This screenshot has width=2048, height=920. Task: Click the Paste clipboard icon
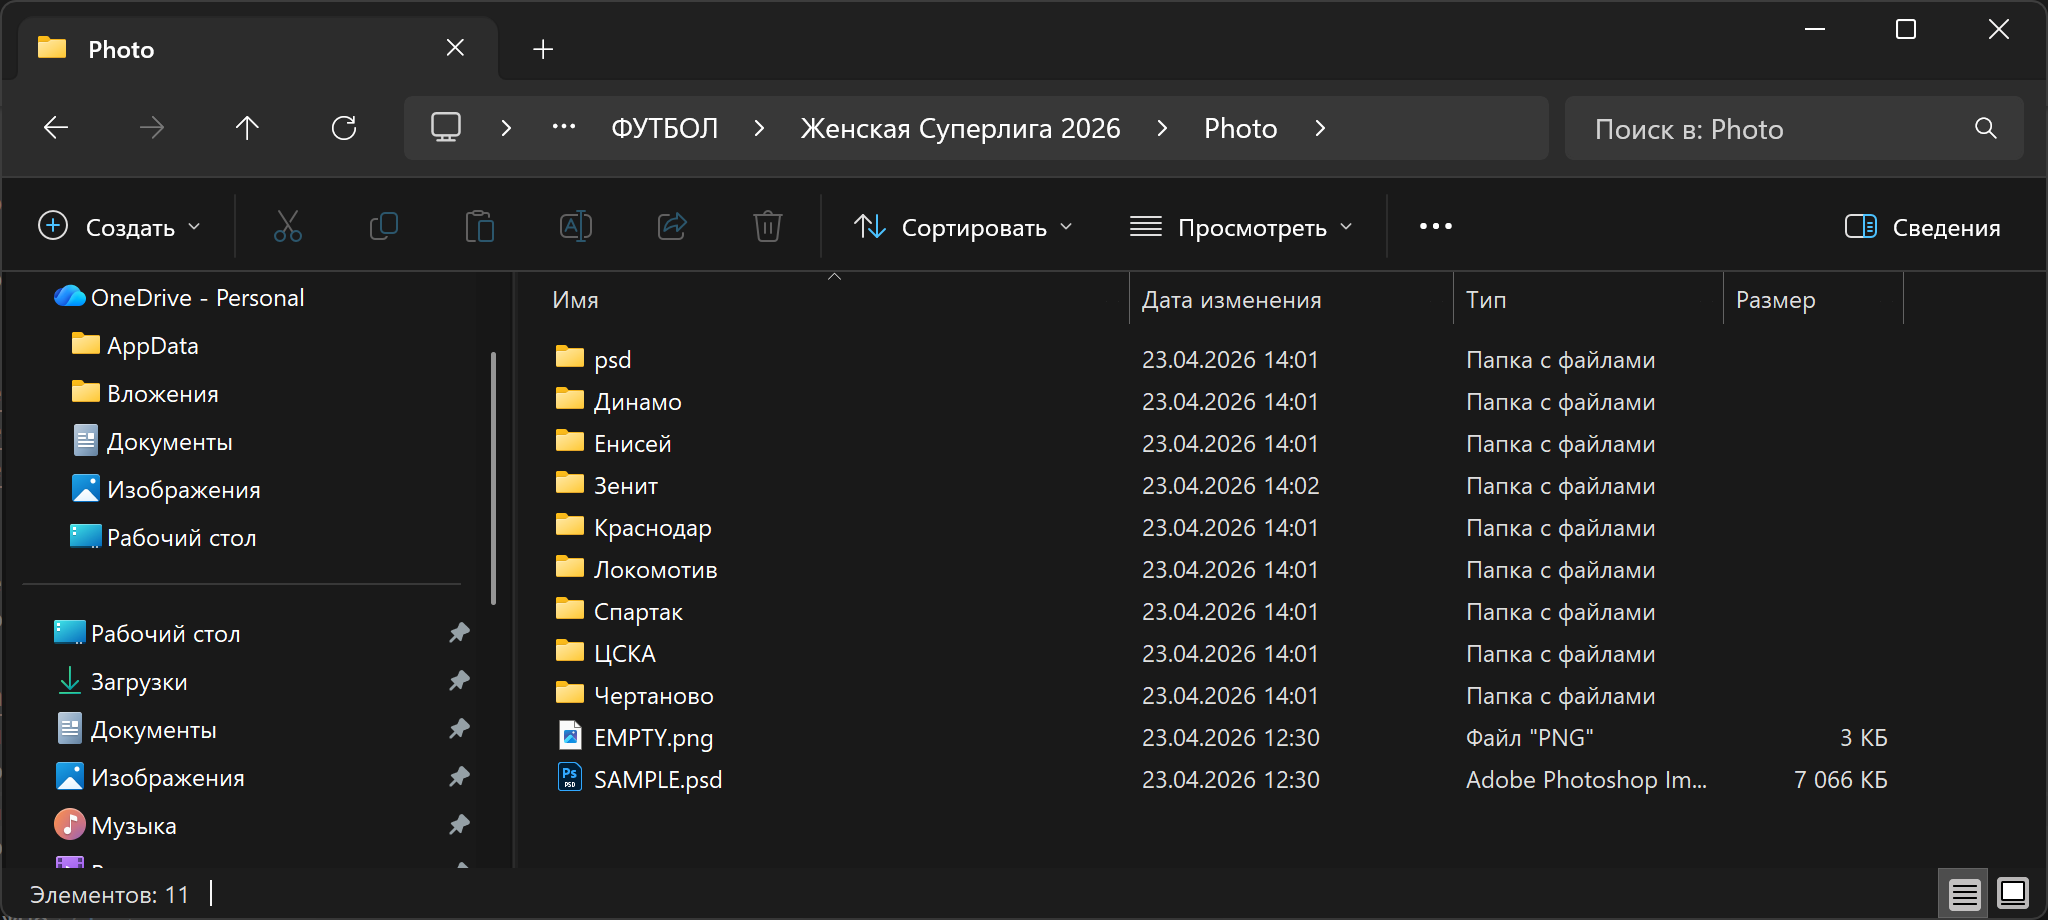pyautogui.click(x=480, y=227)
